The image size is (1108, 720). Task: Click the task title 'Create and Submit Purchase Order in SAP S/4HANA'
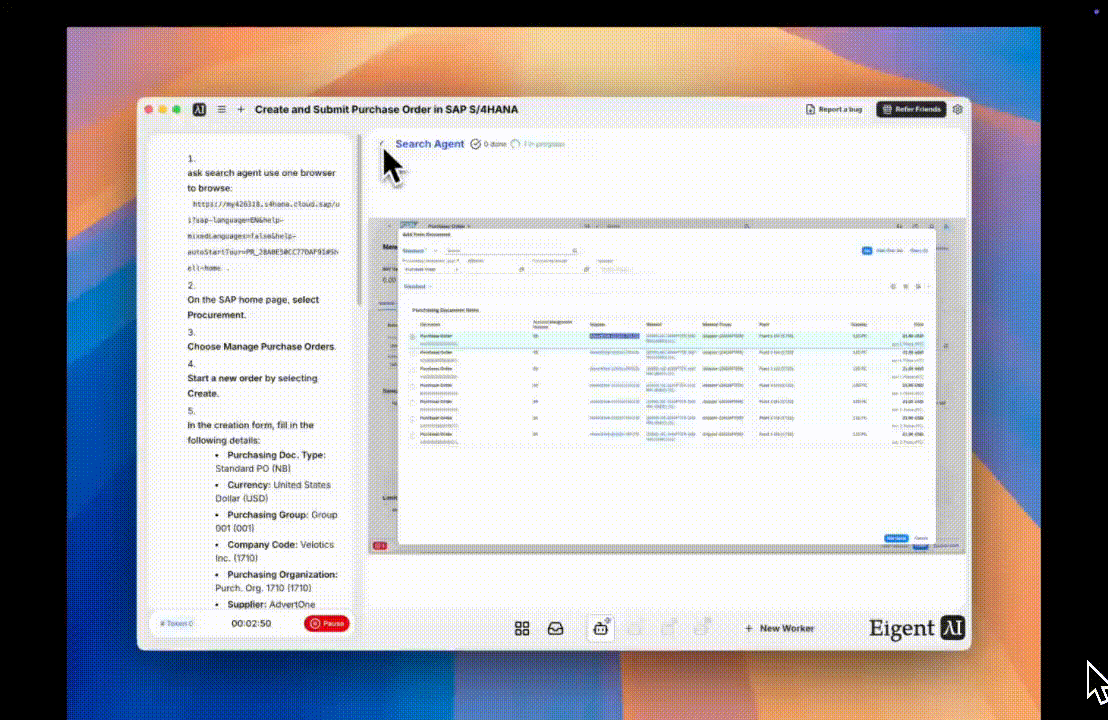387,110
